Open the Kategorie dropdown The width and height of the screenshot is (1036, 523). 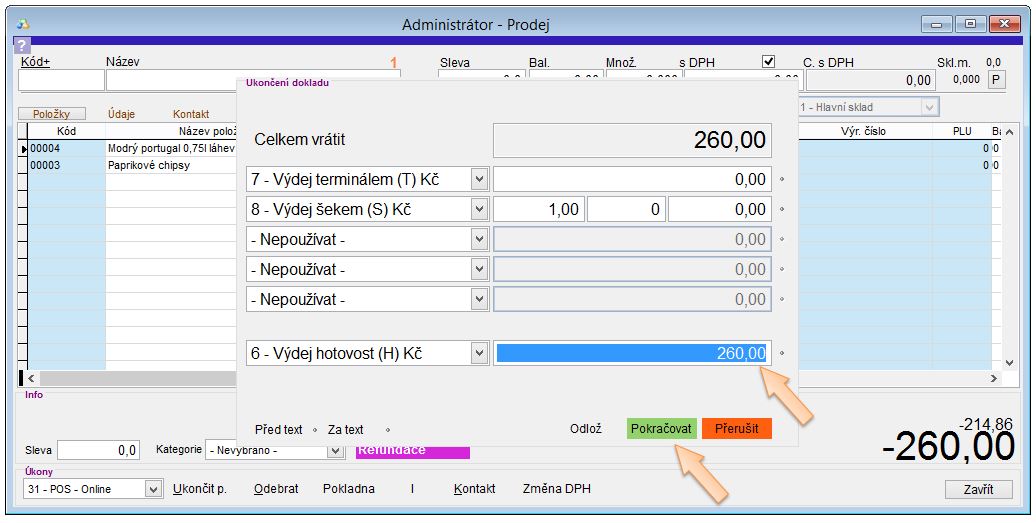click(336, 451)
